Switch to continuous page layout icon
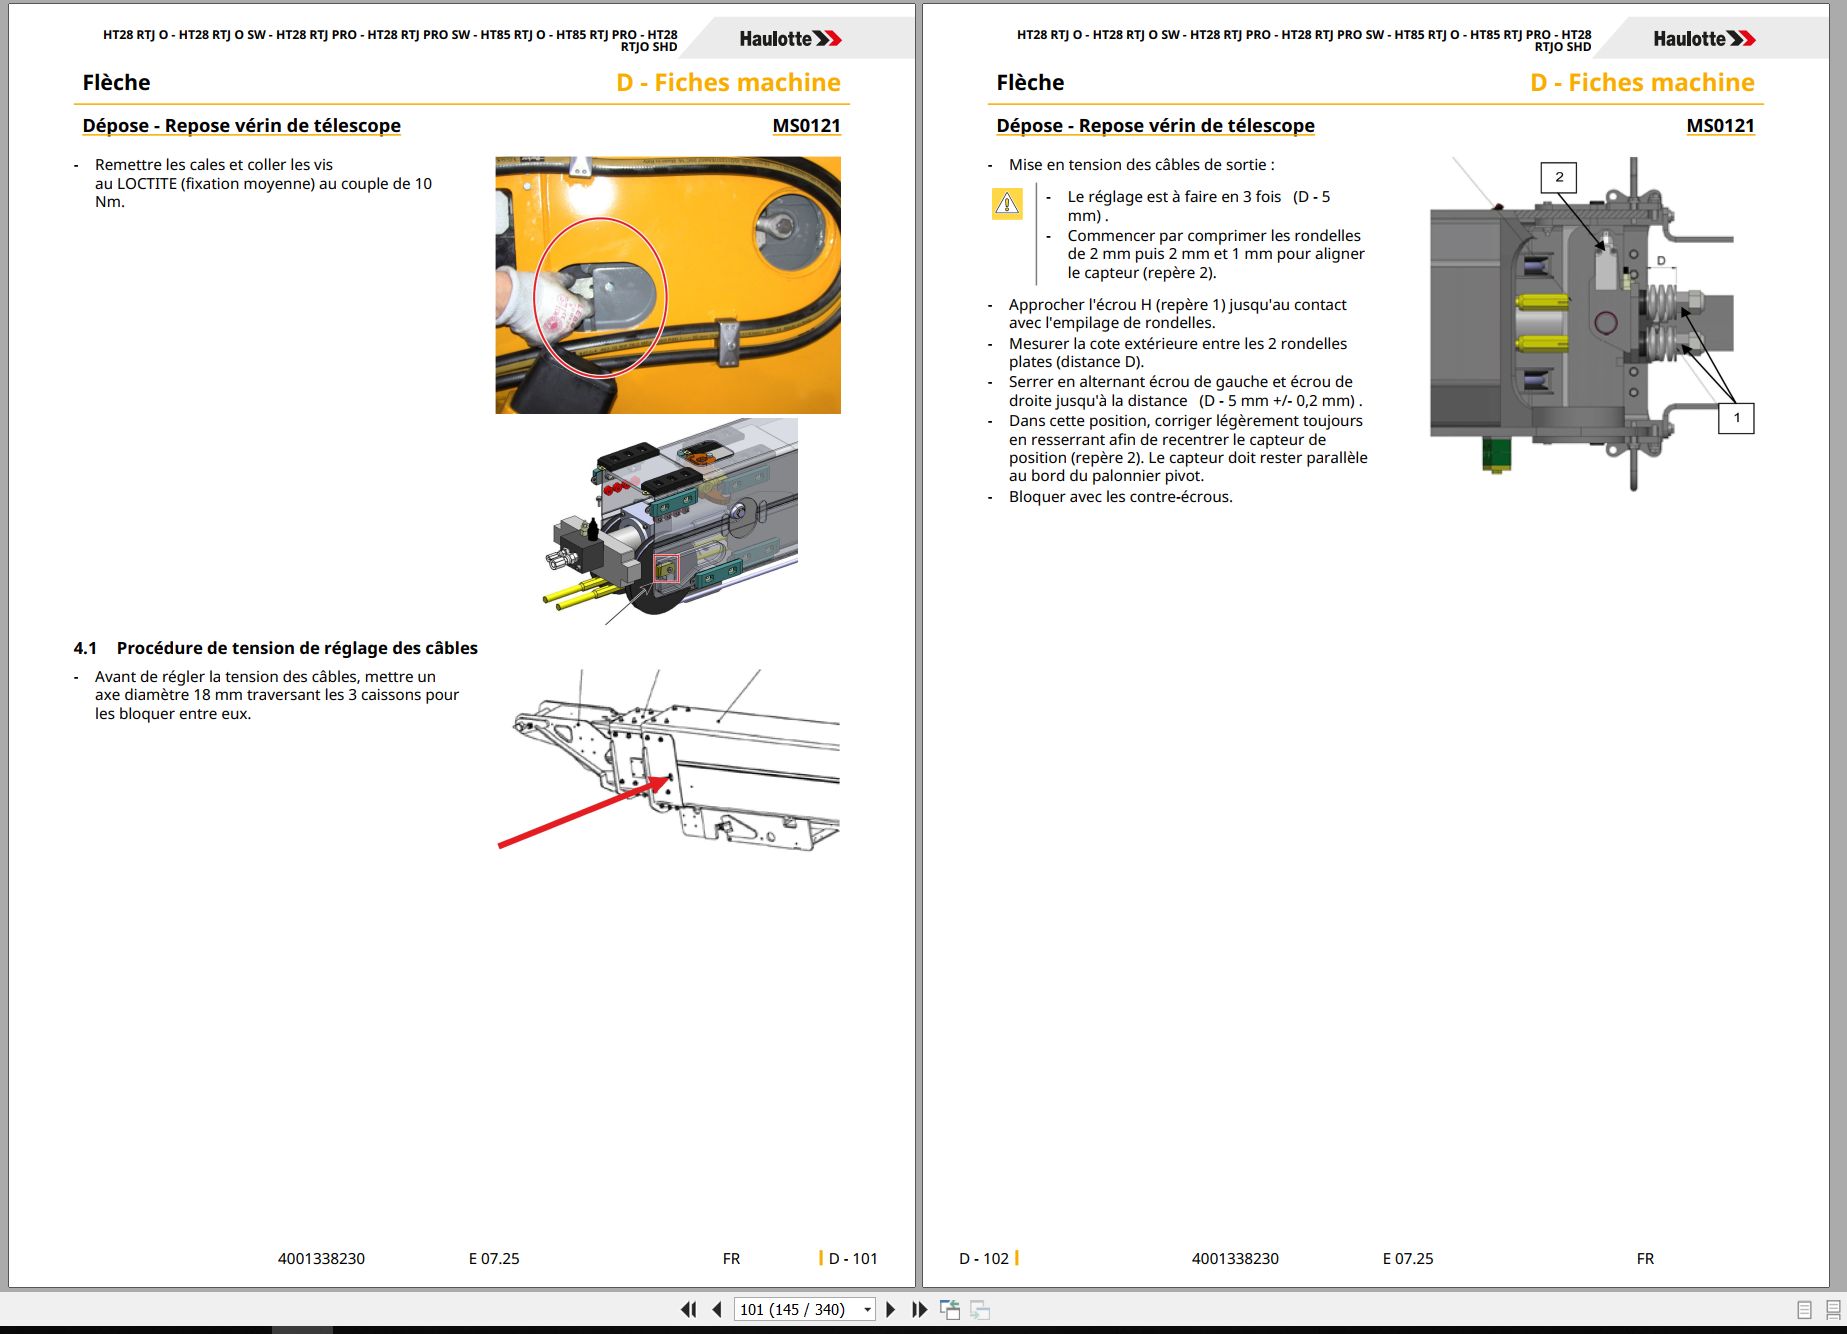Image resolution: width=1847 pixels, height=1334 pixels. (1833, 1310)
